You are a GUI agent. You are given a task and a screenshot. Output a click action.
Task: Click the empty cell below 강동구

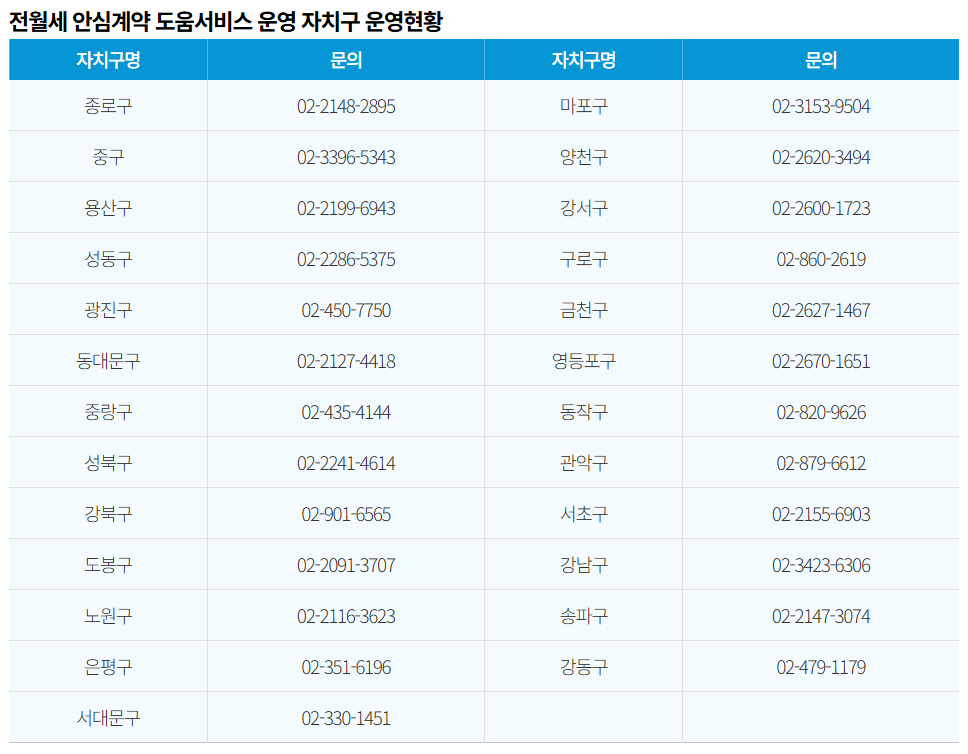pos(581,717)
